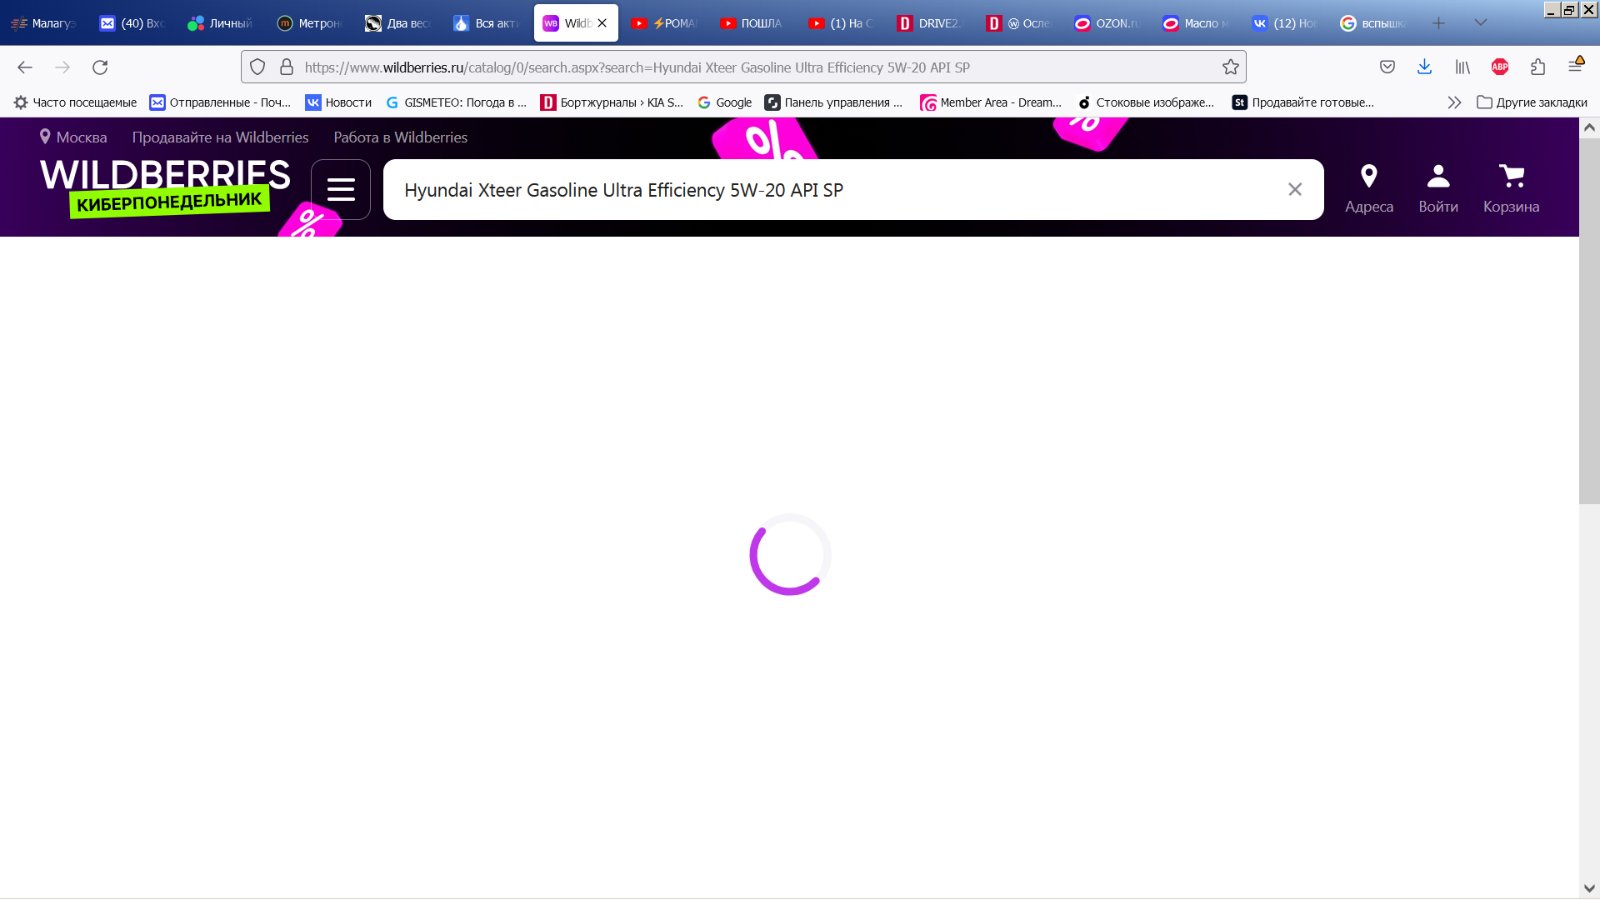Clear the search field with the X
Viewport: 1600px width, 900px height.
tap(1295, 189)
